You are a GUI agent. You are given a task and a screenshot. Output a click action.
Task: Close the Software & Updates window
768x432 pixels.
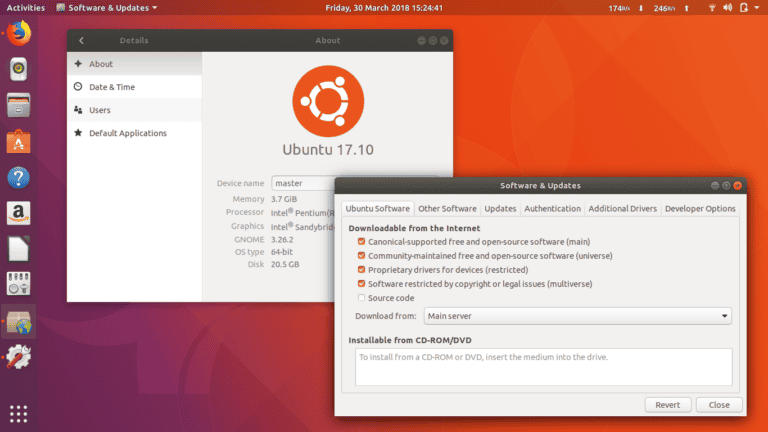pyautogui.click(x=738, y=186)
